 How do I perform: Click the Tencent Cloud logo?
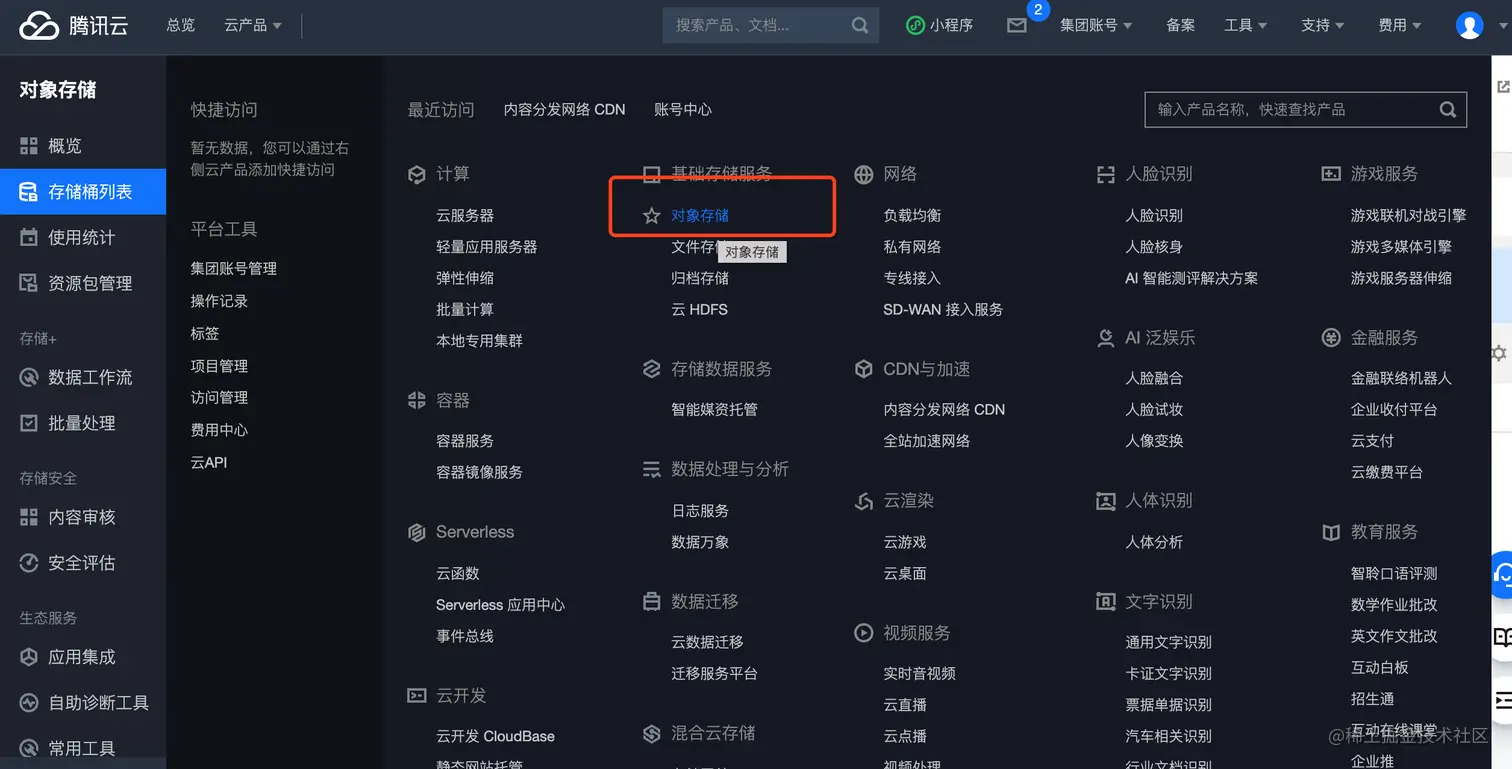click(73, 25)
